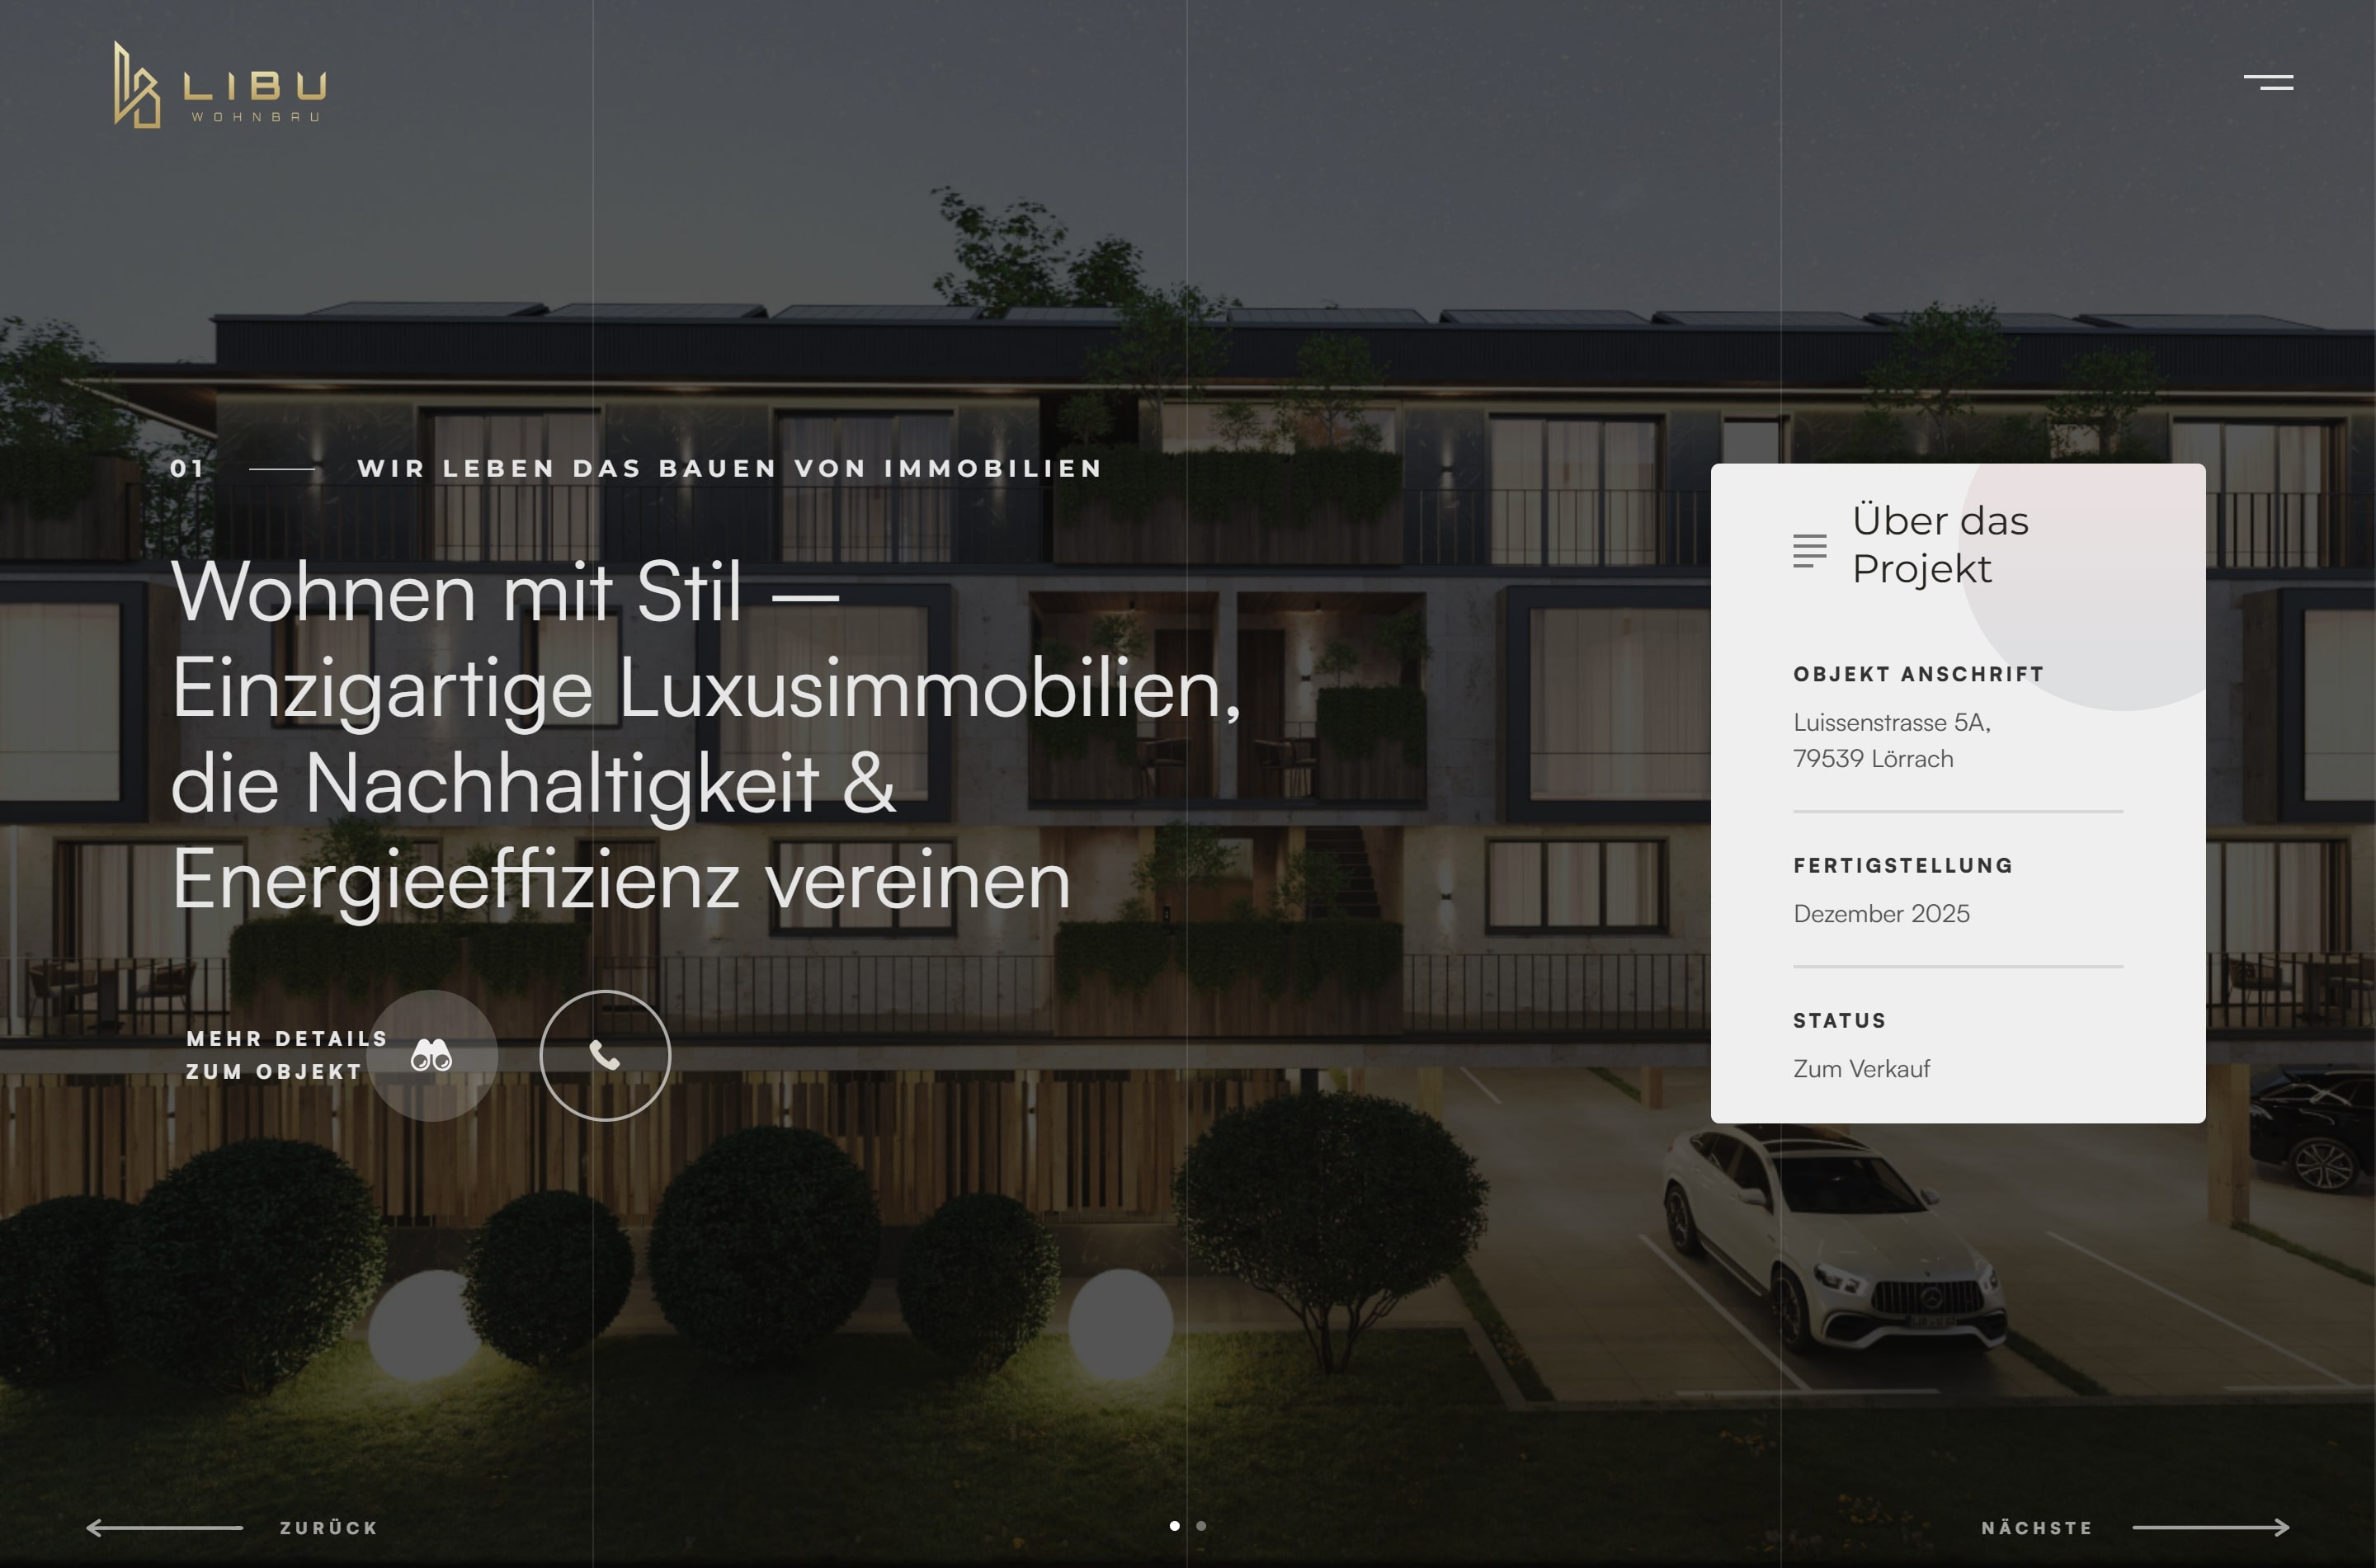The image size is (2376, 1568).
Task: Click the LIBU Wohnbau logo
Action: (x=220, y=85)
